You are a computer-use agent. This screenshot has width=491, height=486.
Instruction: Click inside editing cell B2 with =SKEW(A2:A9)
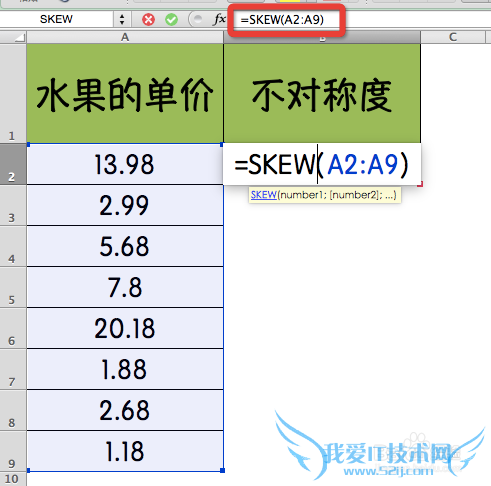click(x=322, y=164)
